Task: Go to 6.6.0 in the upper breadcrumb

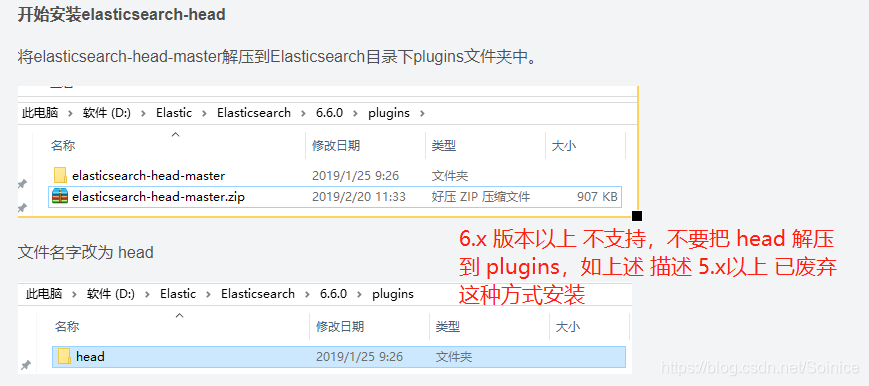Action: pyautogui.click(x=330, y=113)
